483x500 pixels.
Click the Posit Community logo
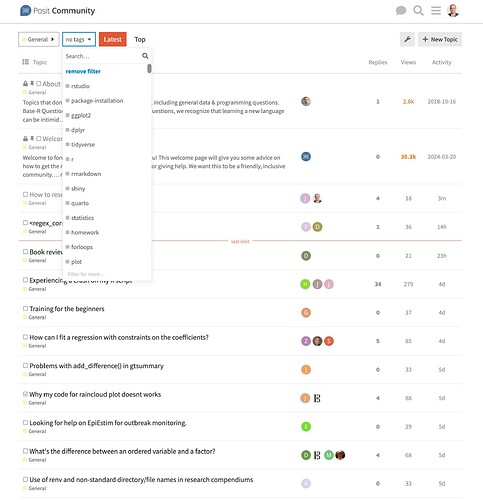pos(57,11)
